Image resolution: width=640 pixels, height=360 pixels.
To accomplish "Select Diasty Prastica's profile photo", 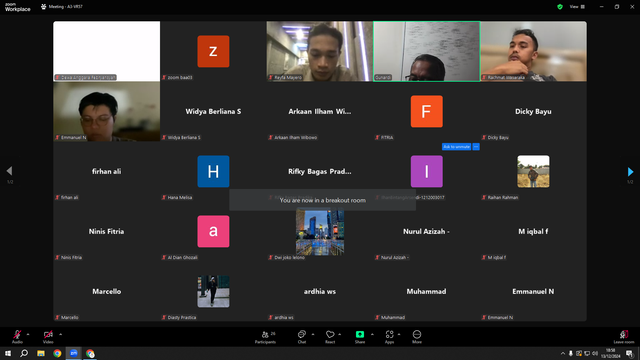I will (x=213, y=291).
